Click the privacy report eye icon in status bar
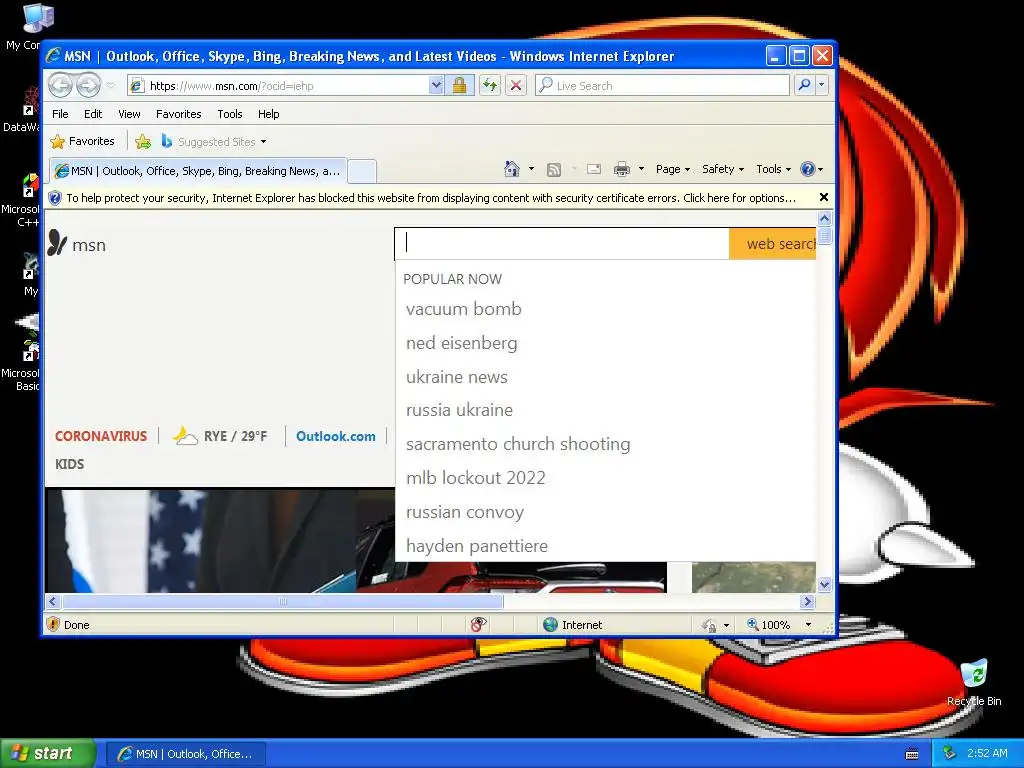This screenshot has width=1024, height=768. coord(478,625)
